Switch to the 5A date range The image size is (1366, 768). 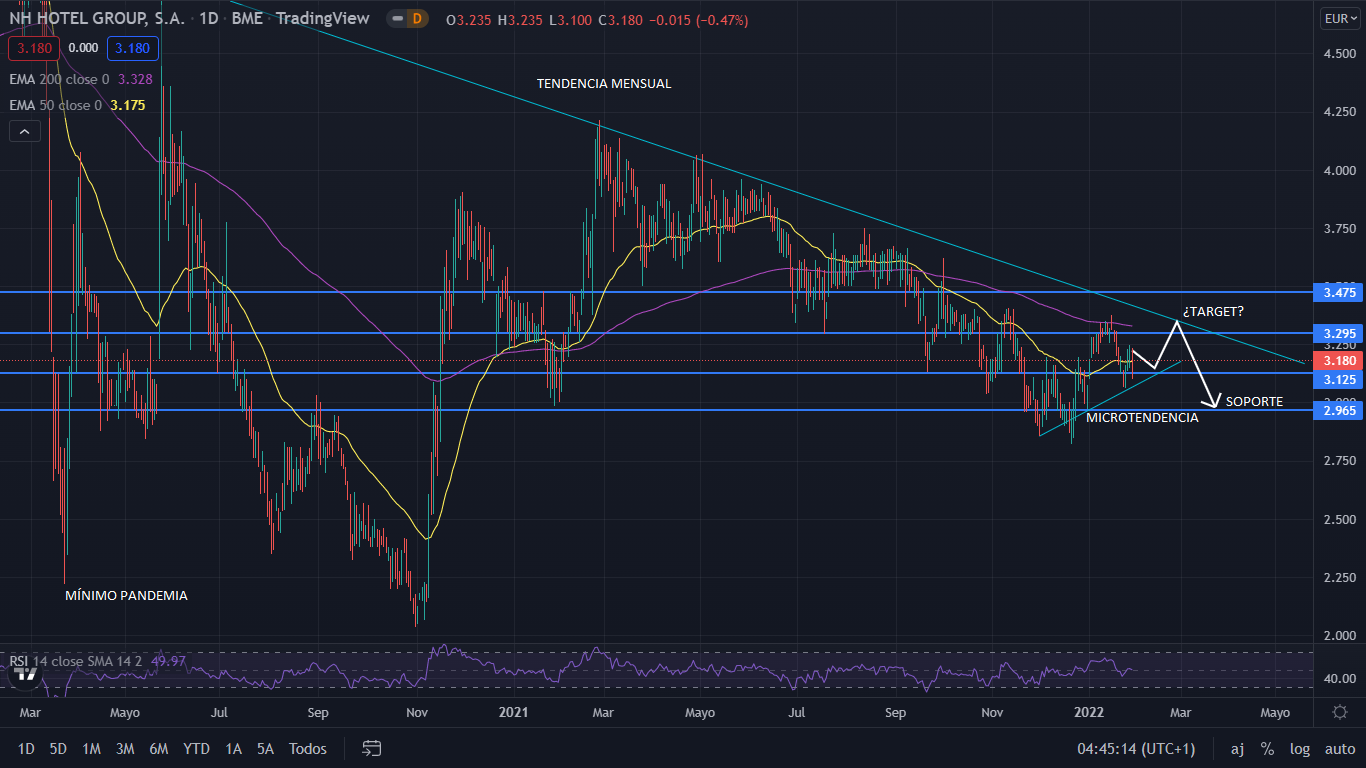(265, 748)
